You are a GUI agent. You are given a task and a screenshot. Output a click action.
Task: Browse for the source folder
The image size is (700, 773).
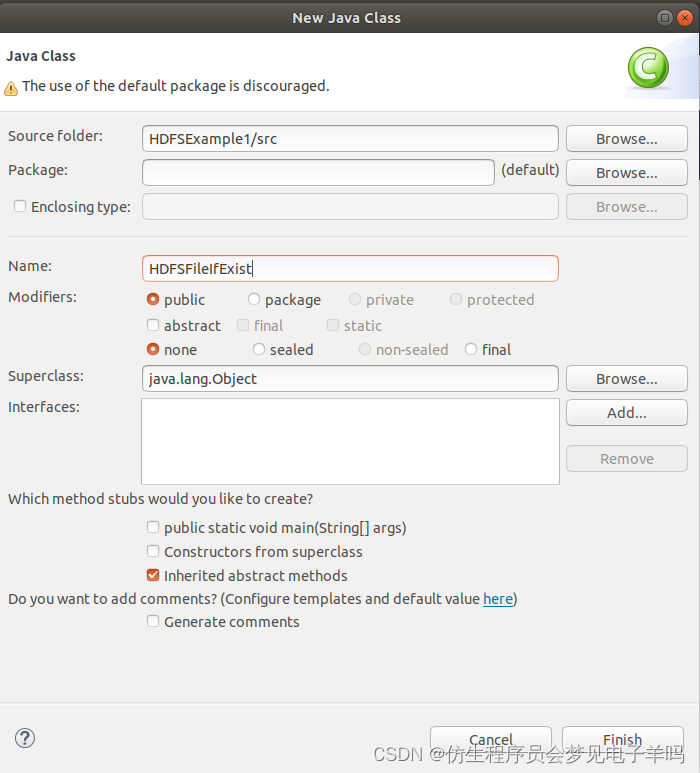click(x=626, y=139)
